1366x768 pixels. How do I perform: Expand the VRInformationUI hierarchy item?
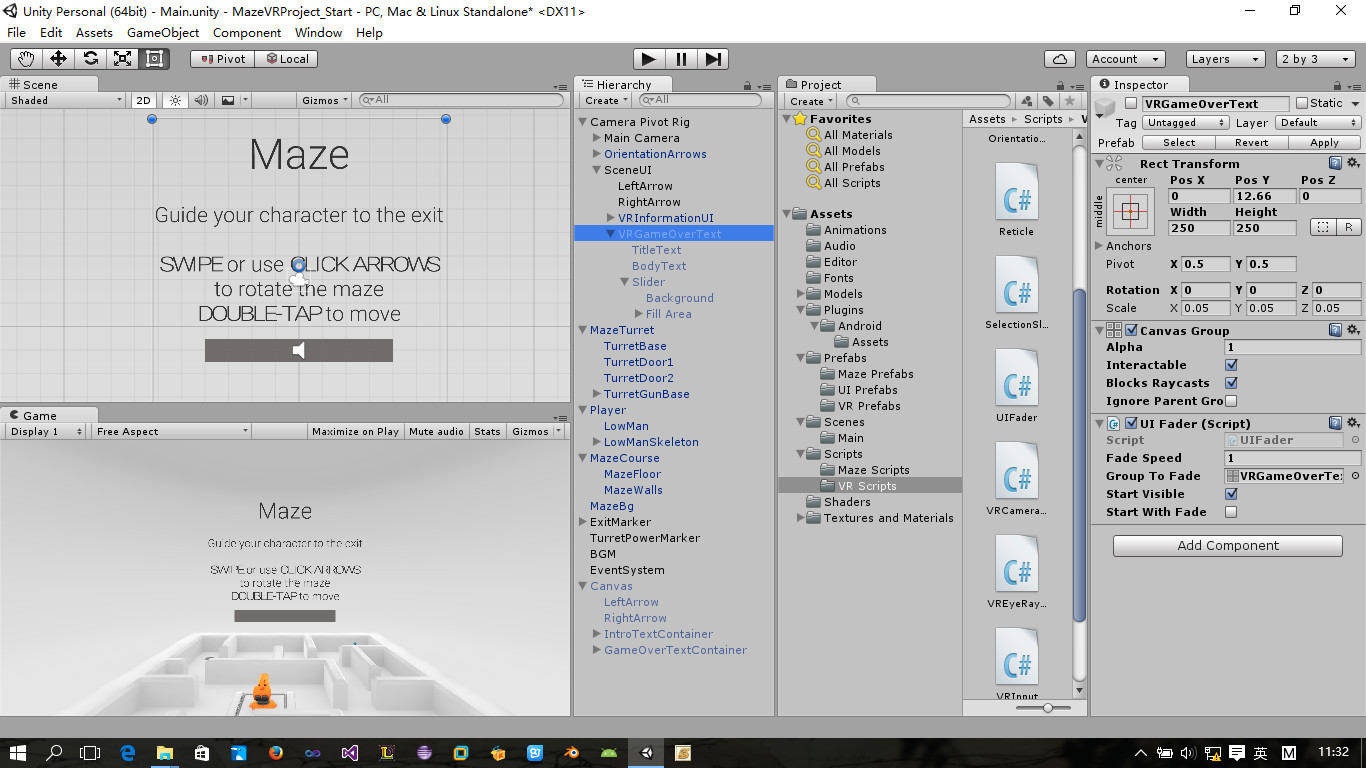pos(611,218)
